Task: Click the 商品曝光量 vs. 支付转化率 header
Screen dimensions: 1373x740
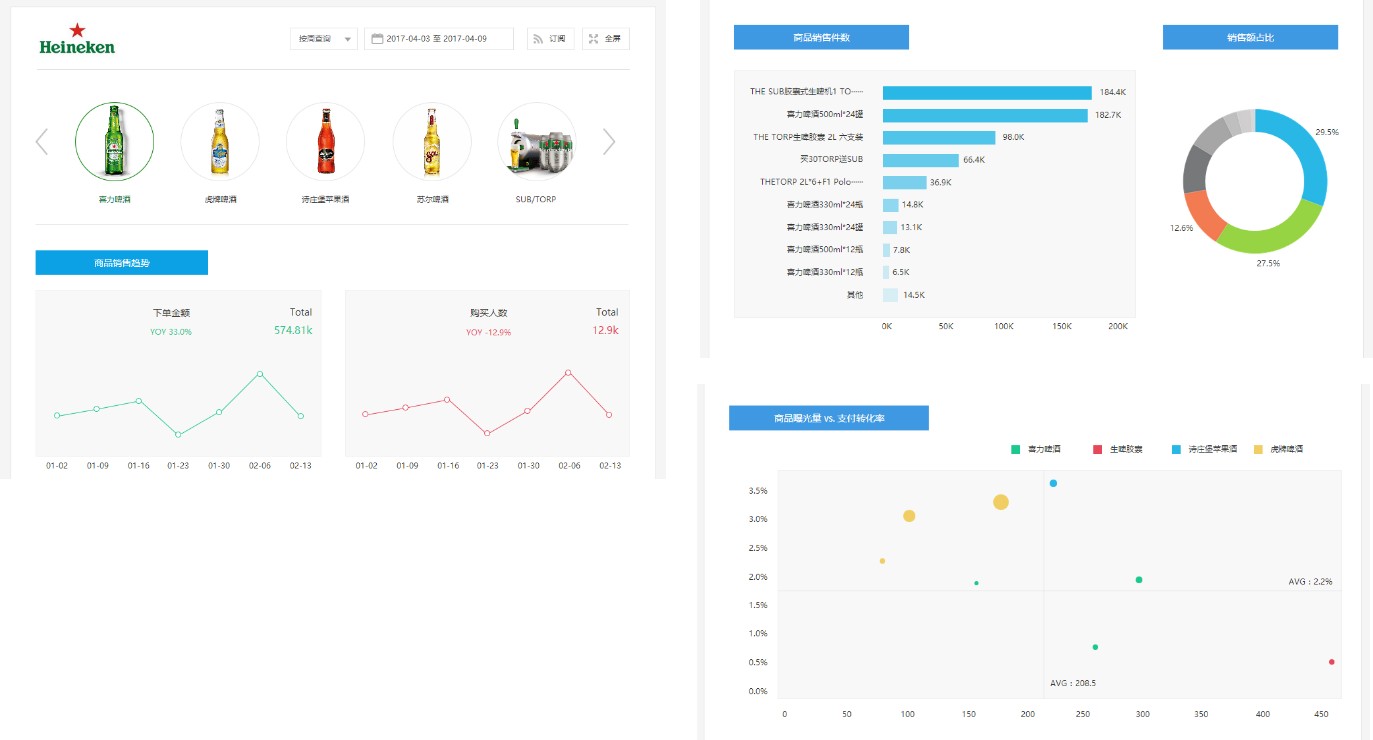Action: pos(829,418)
